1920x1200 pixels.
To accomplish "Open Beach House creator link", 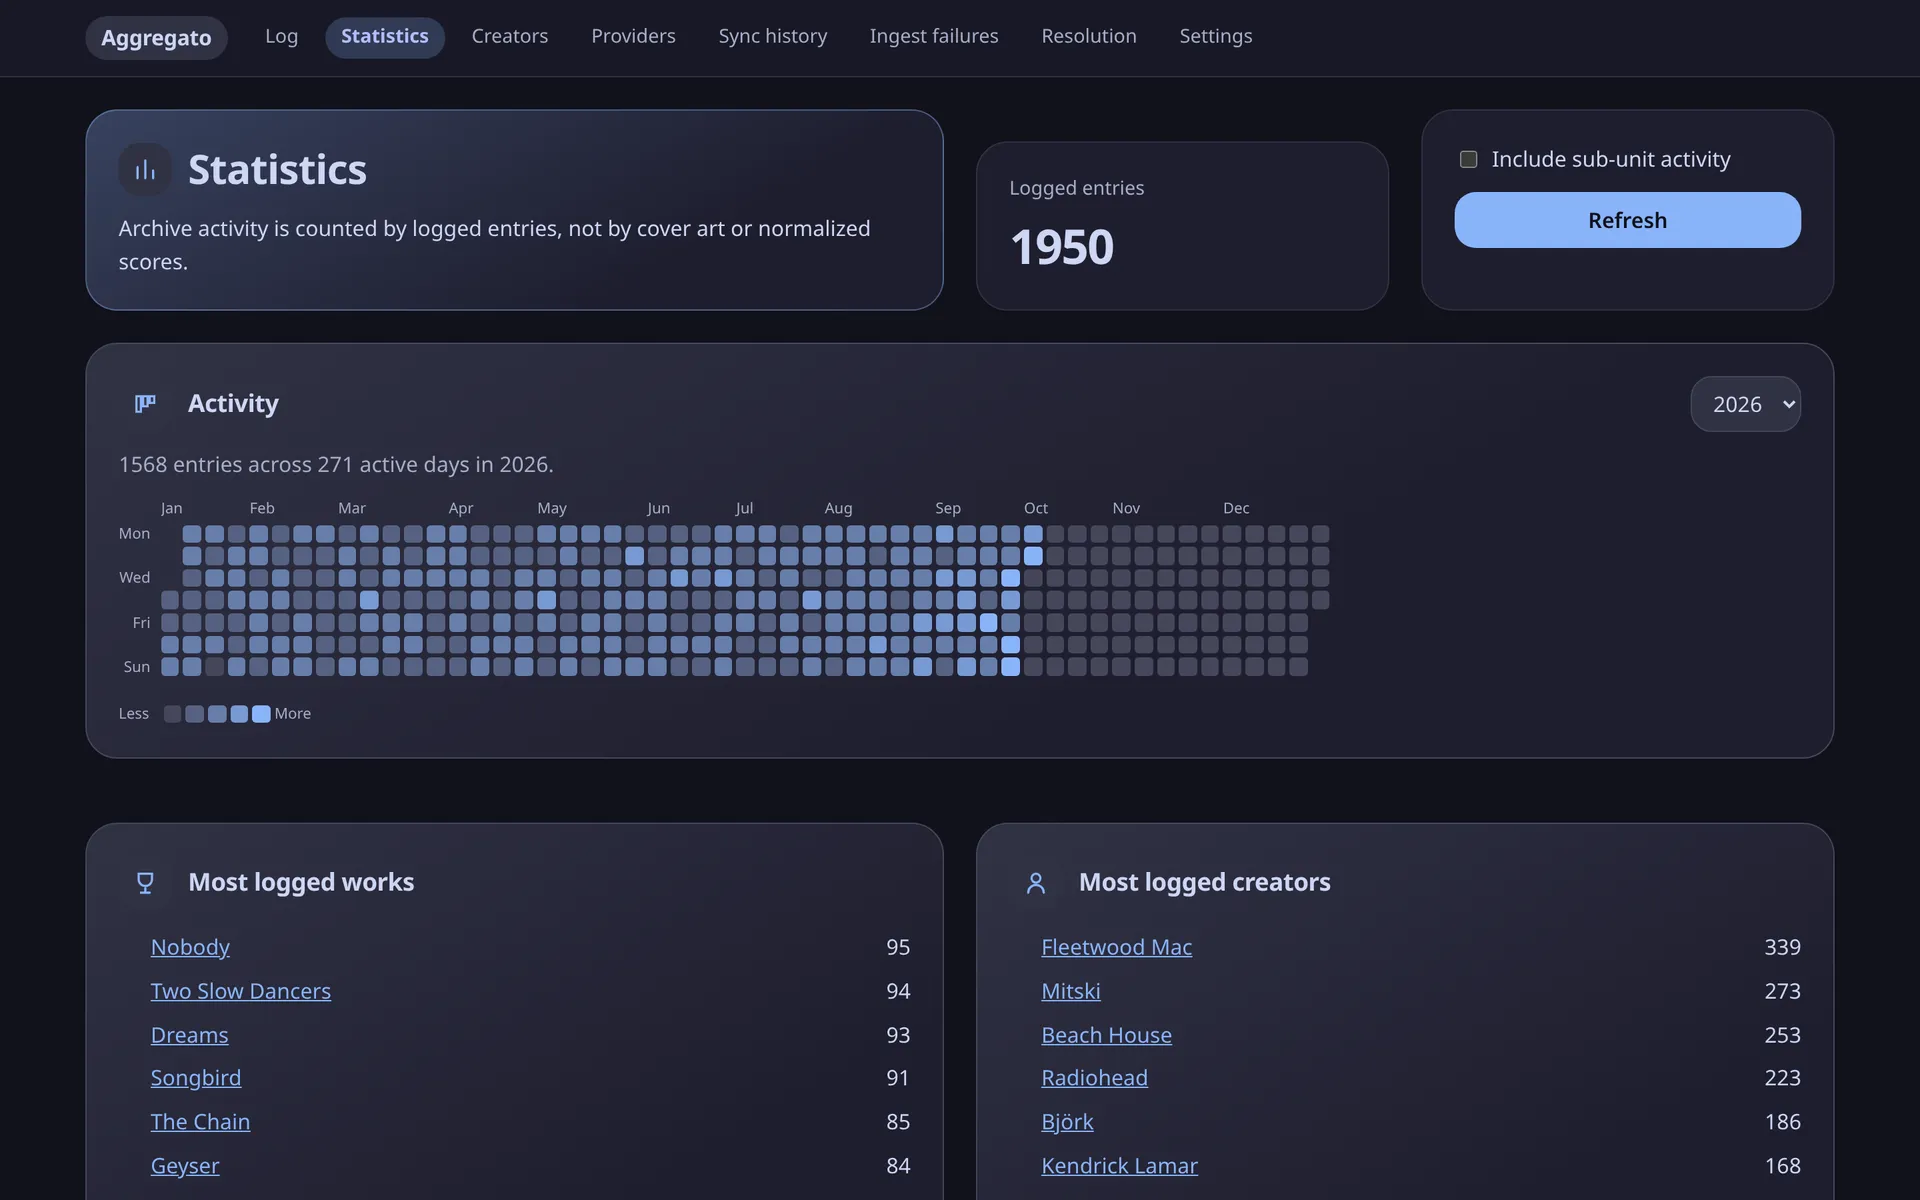I will [x=1106, y=1035].
